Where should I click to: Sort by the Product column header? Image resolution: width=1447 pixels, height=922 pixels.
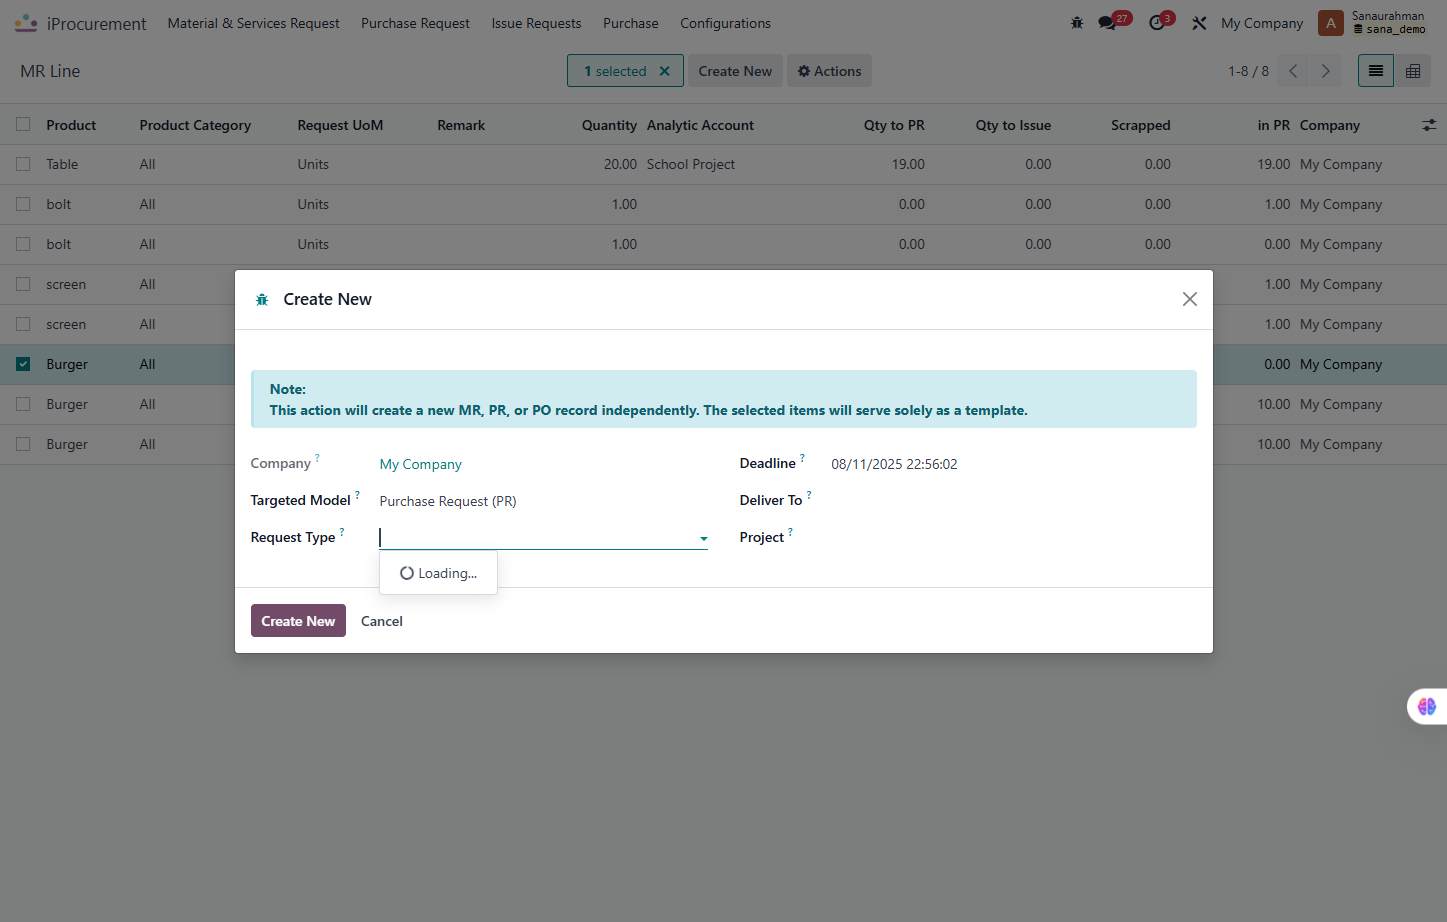click(71, 125)
